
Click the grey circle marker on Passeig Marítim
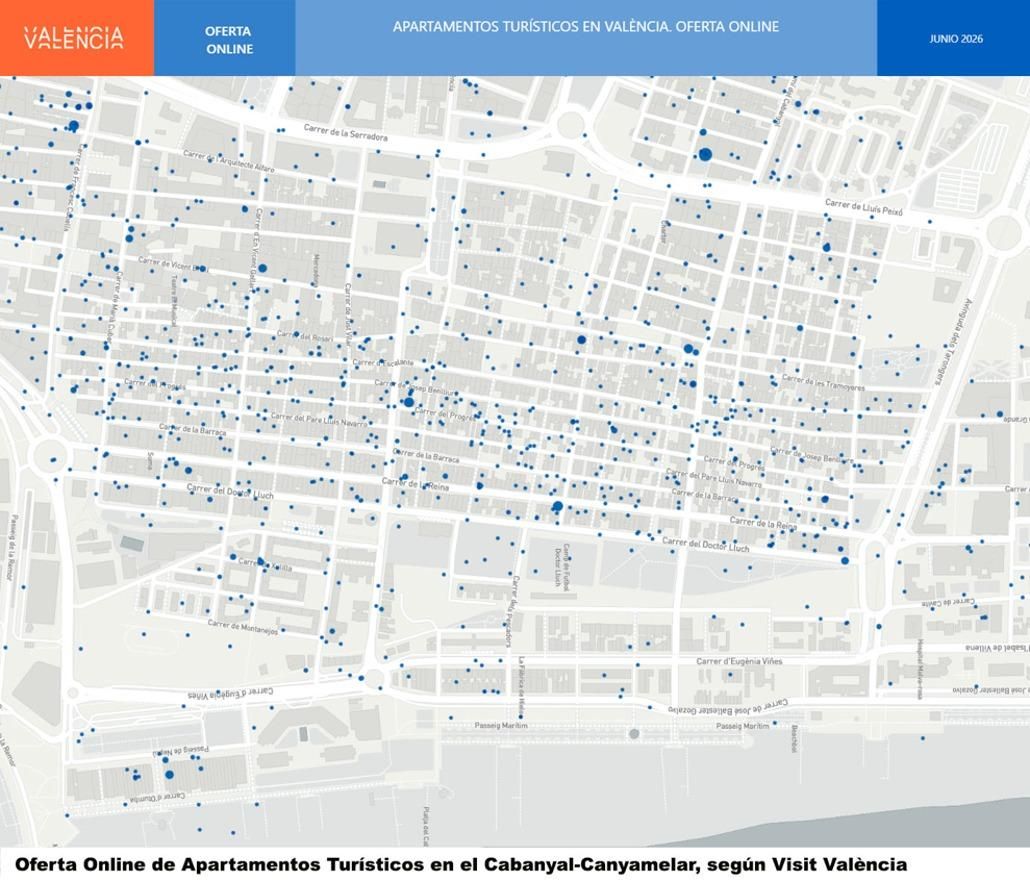tap(634, 733)
